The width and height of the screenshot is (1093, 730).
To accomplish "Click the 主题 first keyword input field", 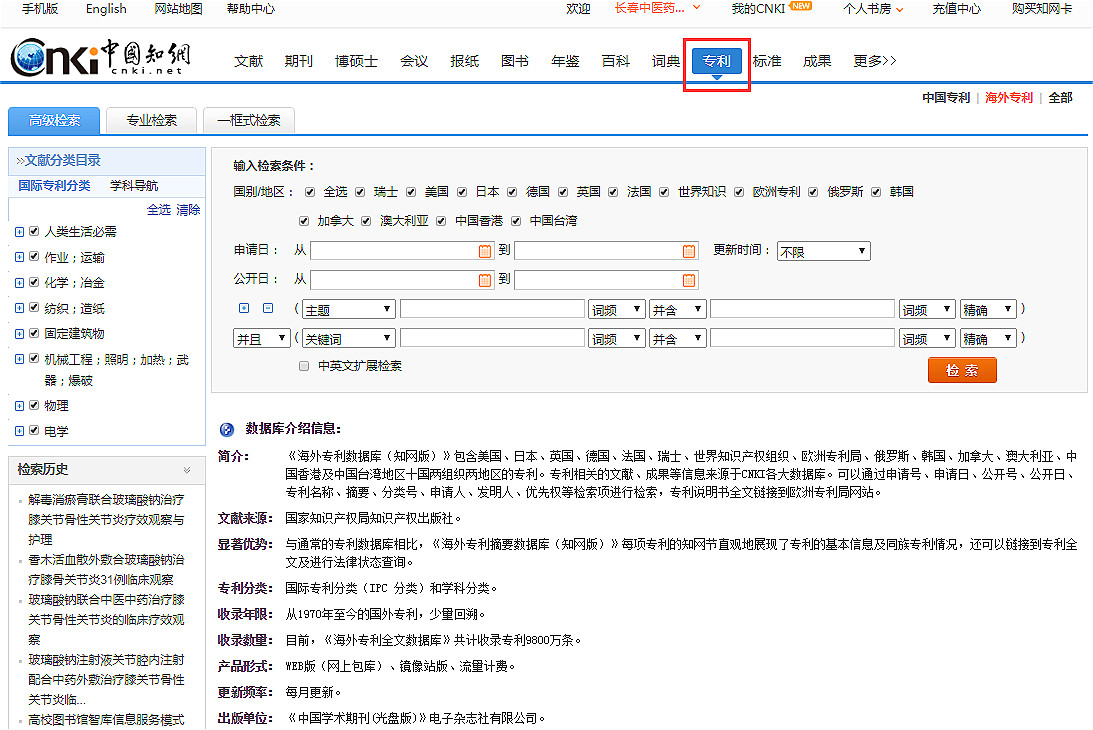I will pyautogui.click(x=492, y=309).
